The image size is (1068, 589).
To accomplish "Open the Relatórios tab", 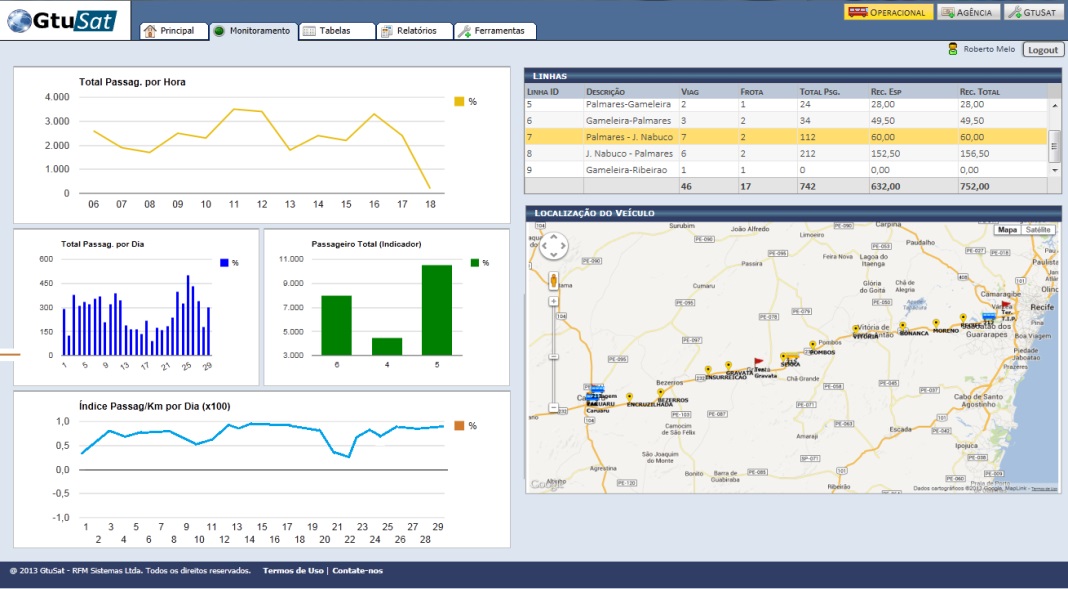I will 415,31.
